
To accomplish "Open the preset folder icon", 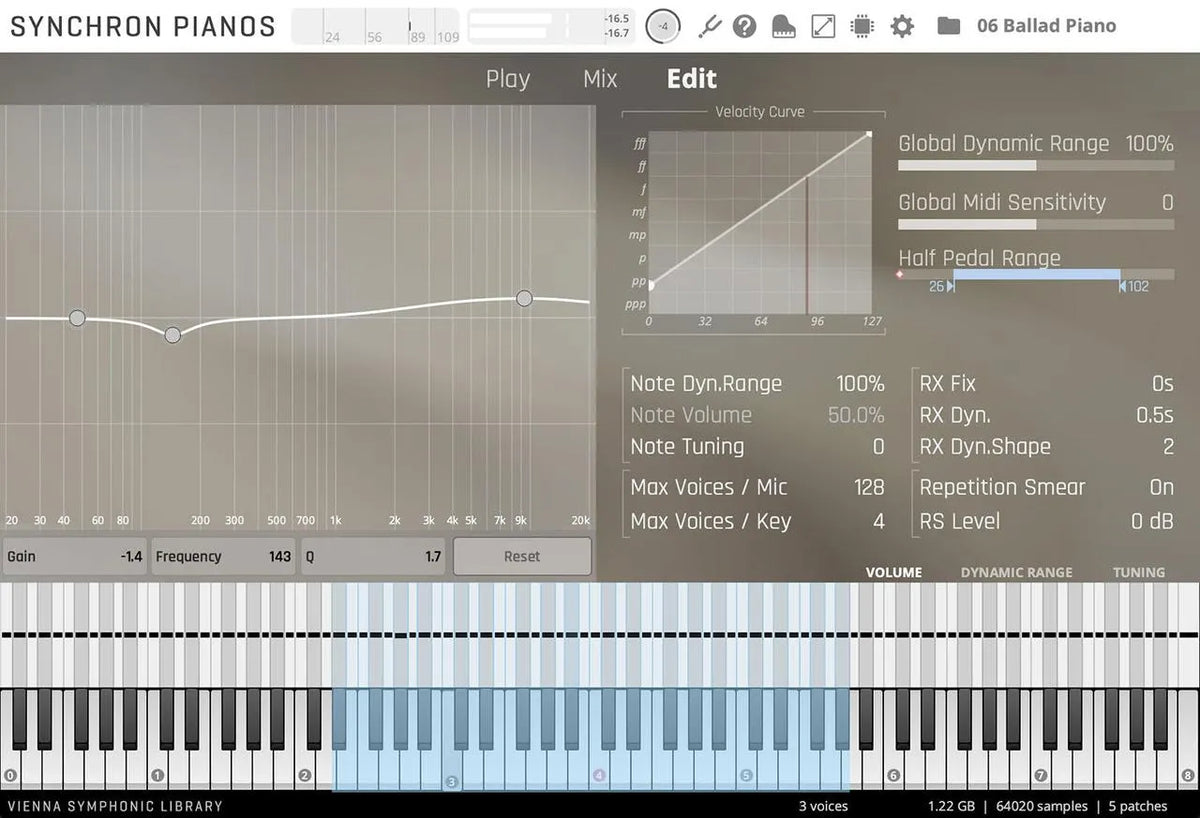I will click(x=948, y=26).
